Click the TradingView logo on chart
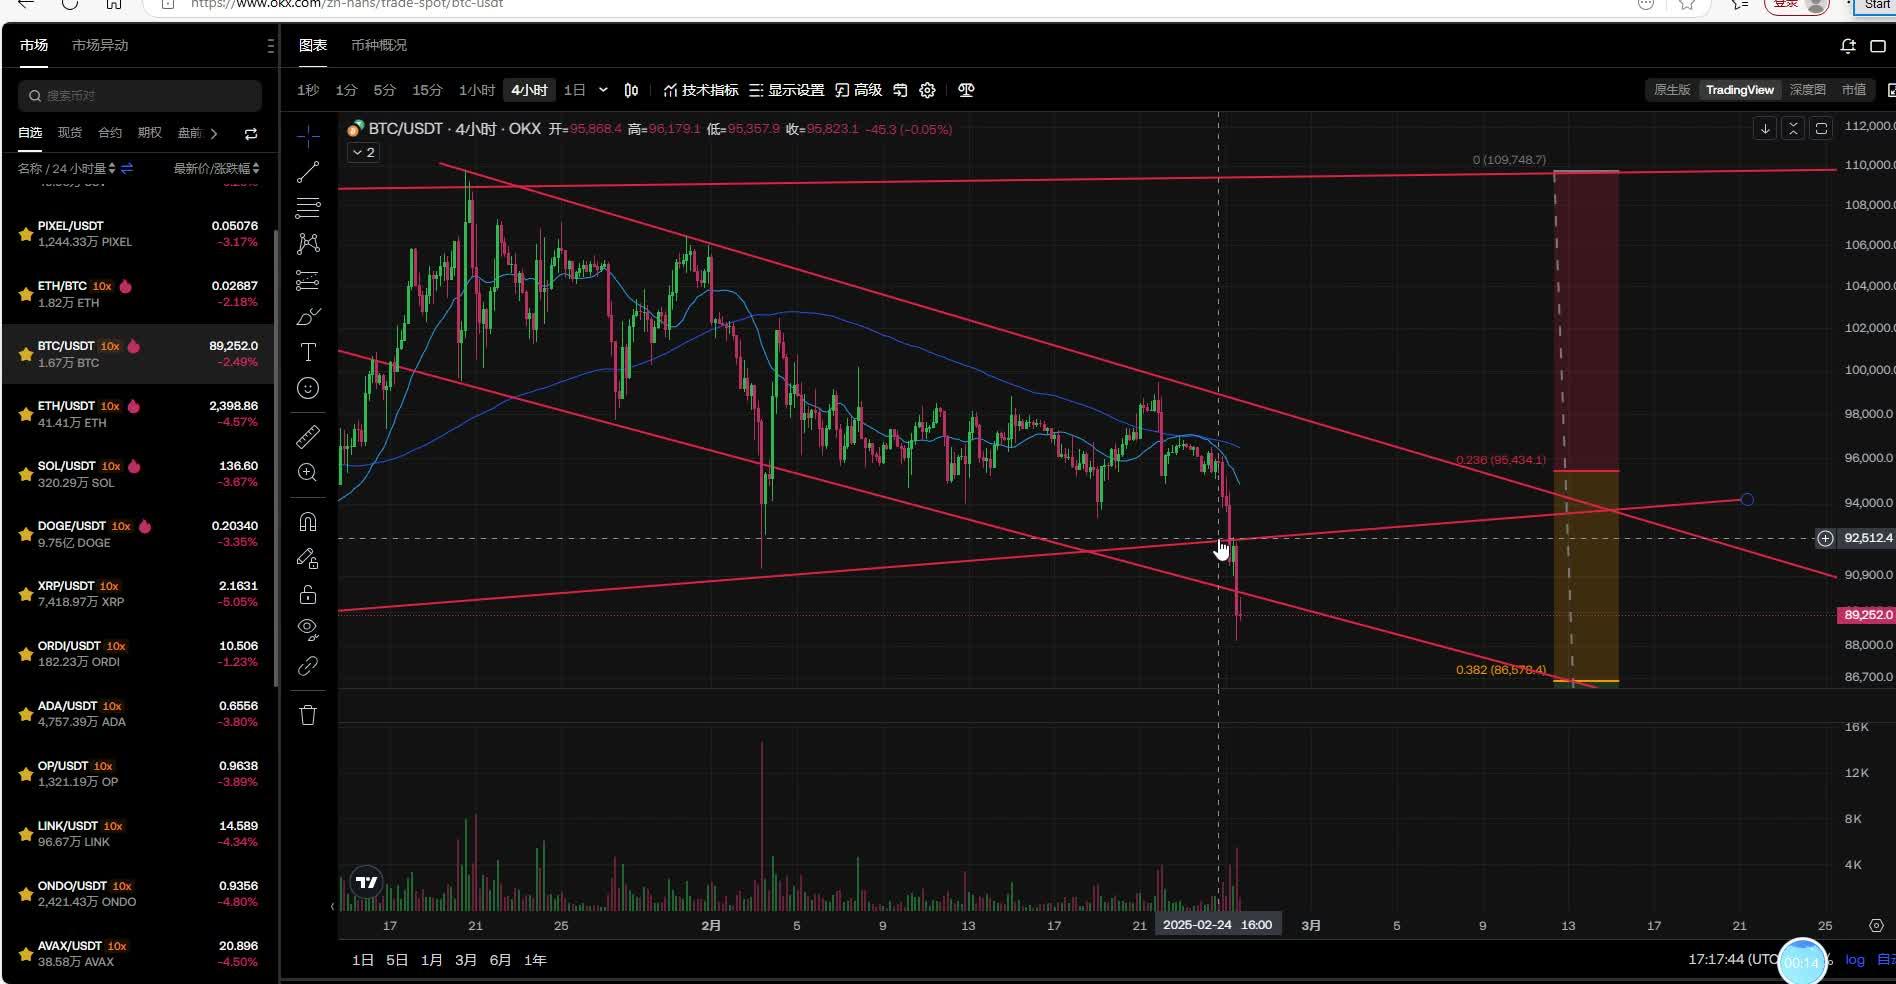 pos(367,882)
